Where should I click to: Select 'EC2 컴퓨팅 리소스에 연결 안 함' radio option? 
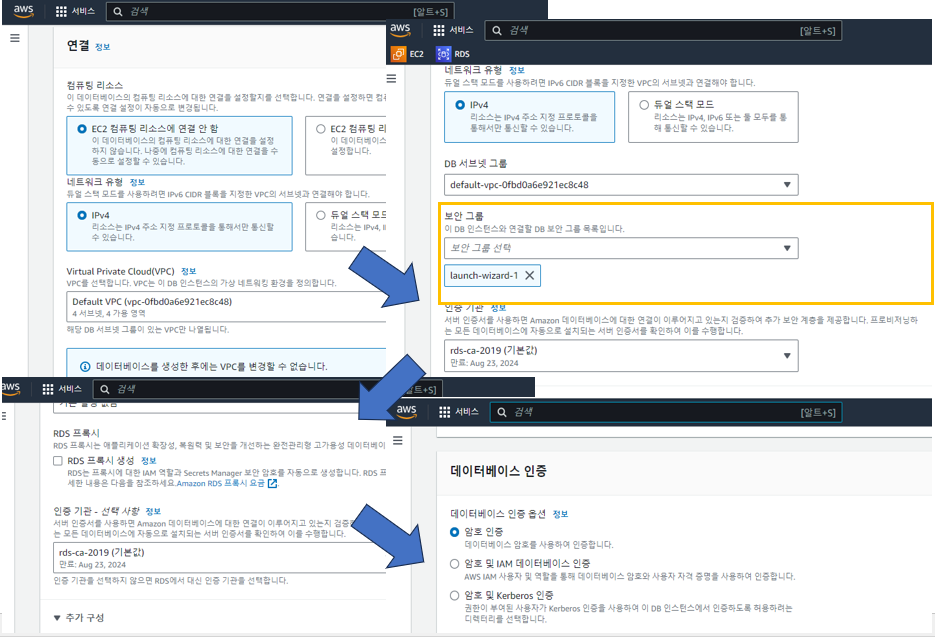point(82,129)
